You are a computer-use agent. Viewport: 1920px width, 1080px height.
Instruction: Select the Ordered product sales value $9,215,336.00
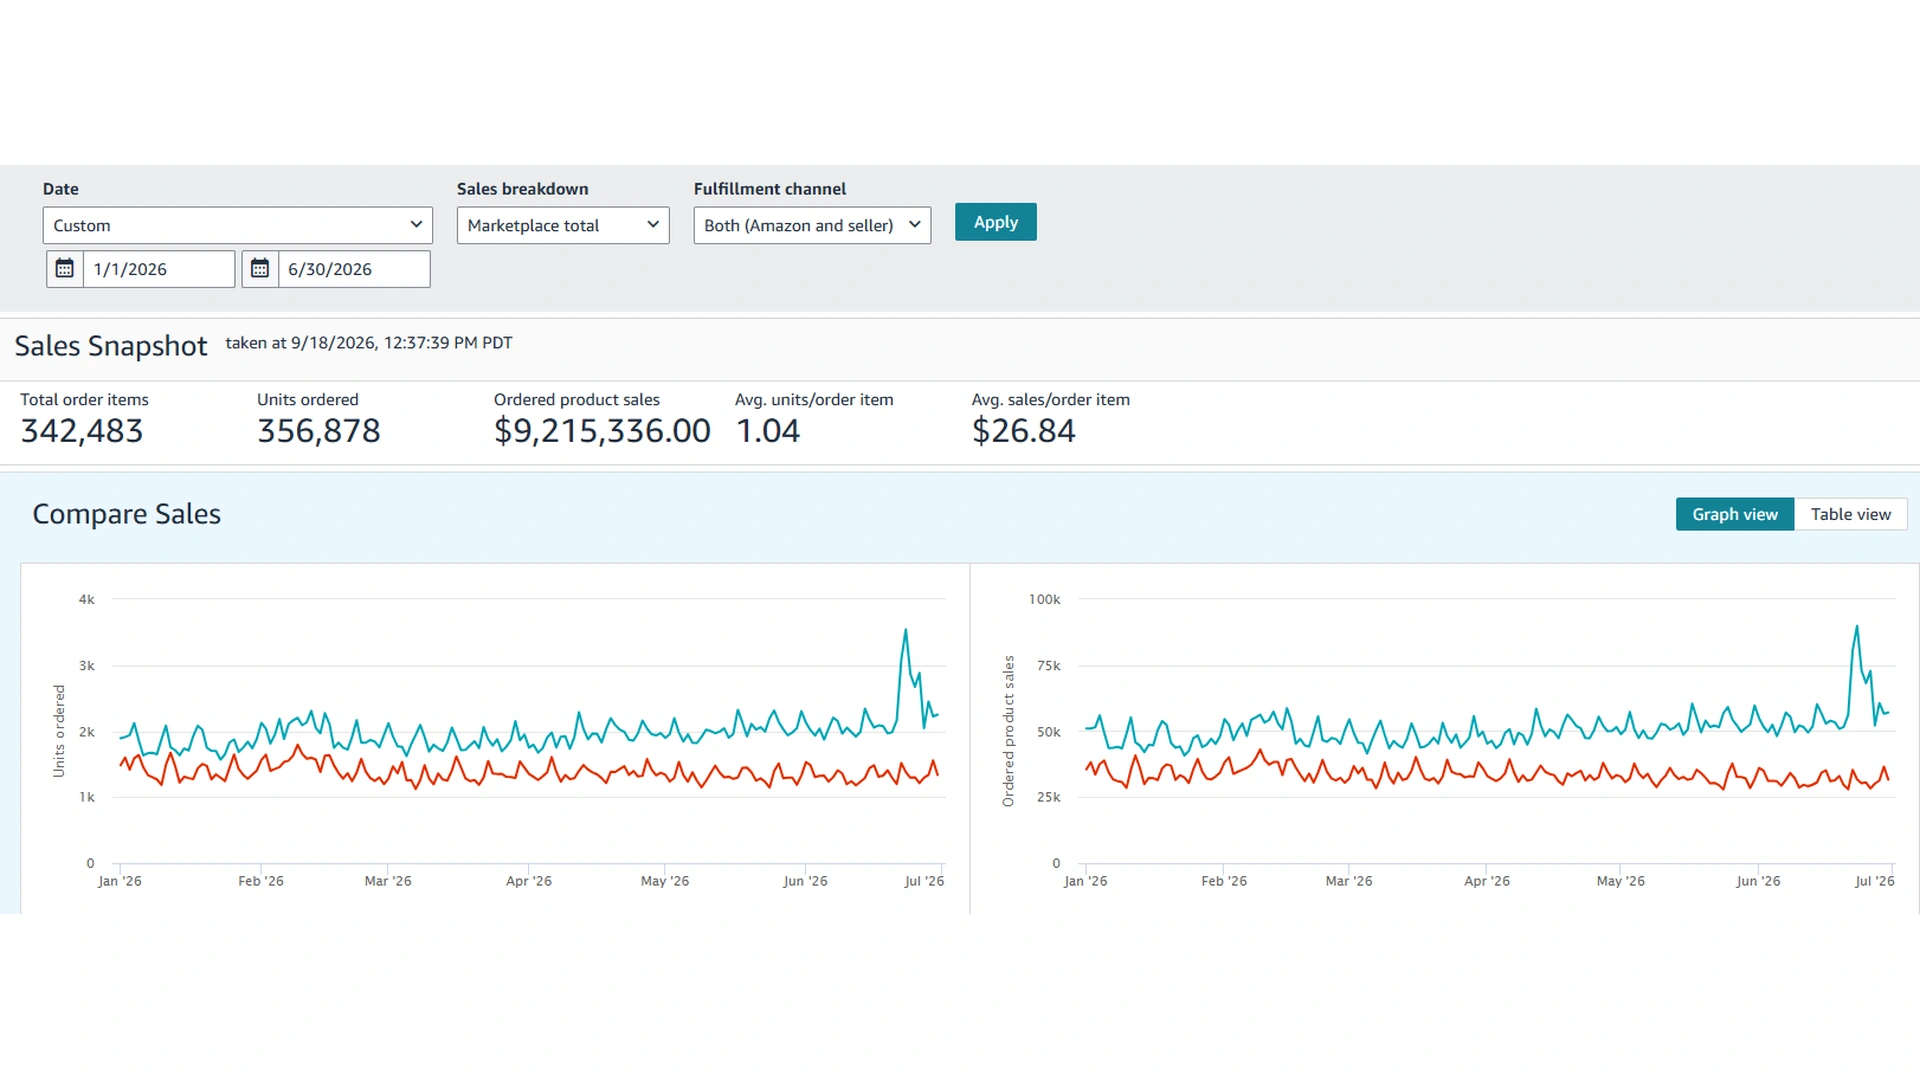click(602, 431)
